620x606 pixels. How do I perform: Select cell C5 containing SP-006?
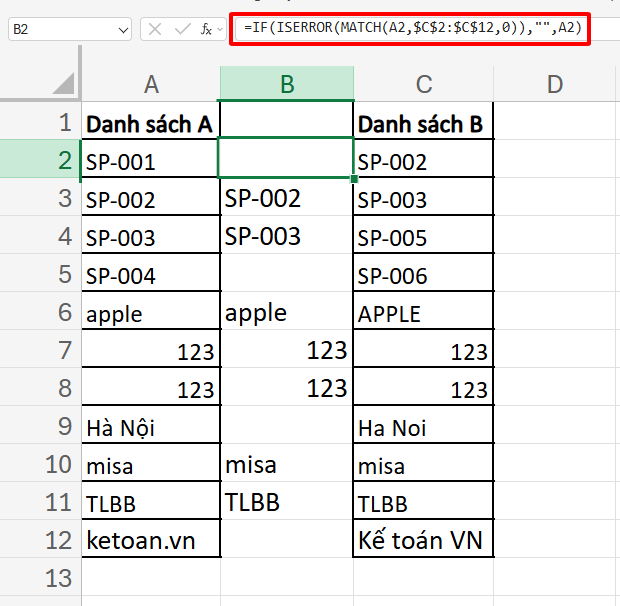point(423,274)
